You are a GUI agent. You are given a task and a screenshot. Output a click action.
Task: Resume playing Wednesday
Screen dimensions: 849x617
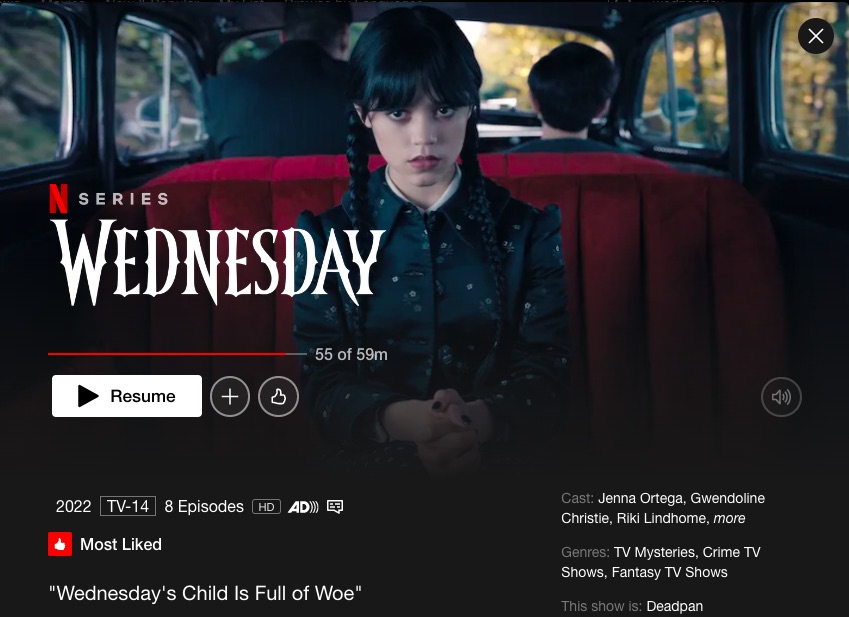click(x=127, y=396)
